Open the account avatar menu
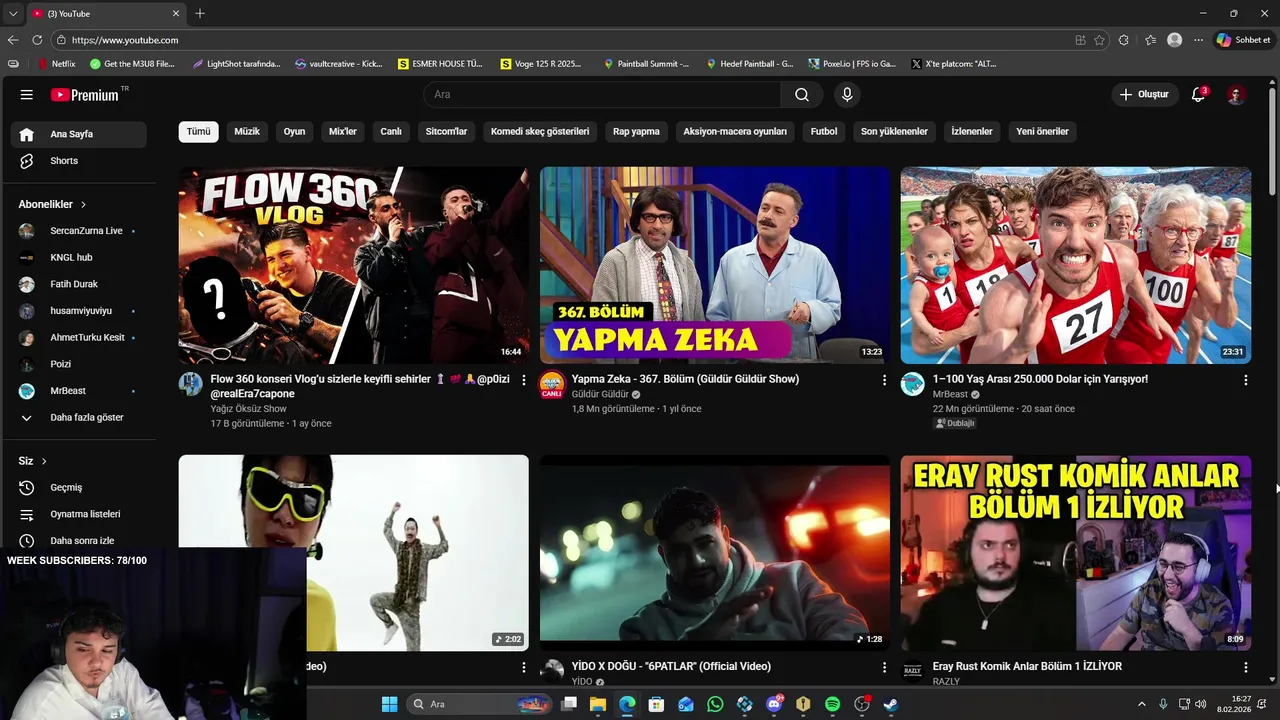1280x720 pixels. pos(1236,95)
